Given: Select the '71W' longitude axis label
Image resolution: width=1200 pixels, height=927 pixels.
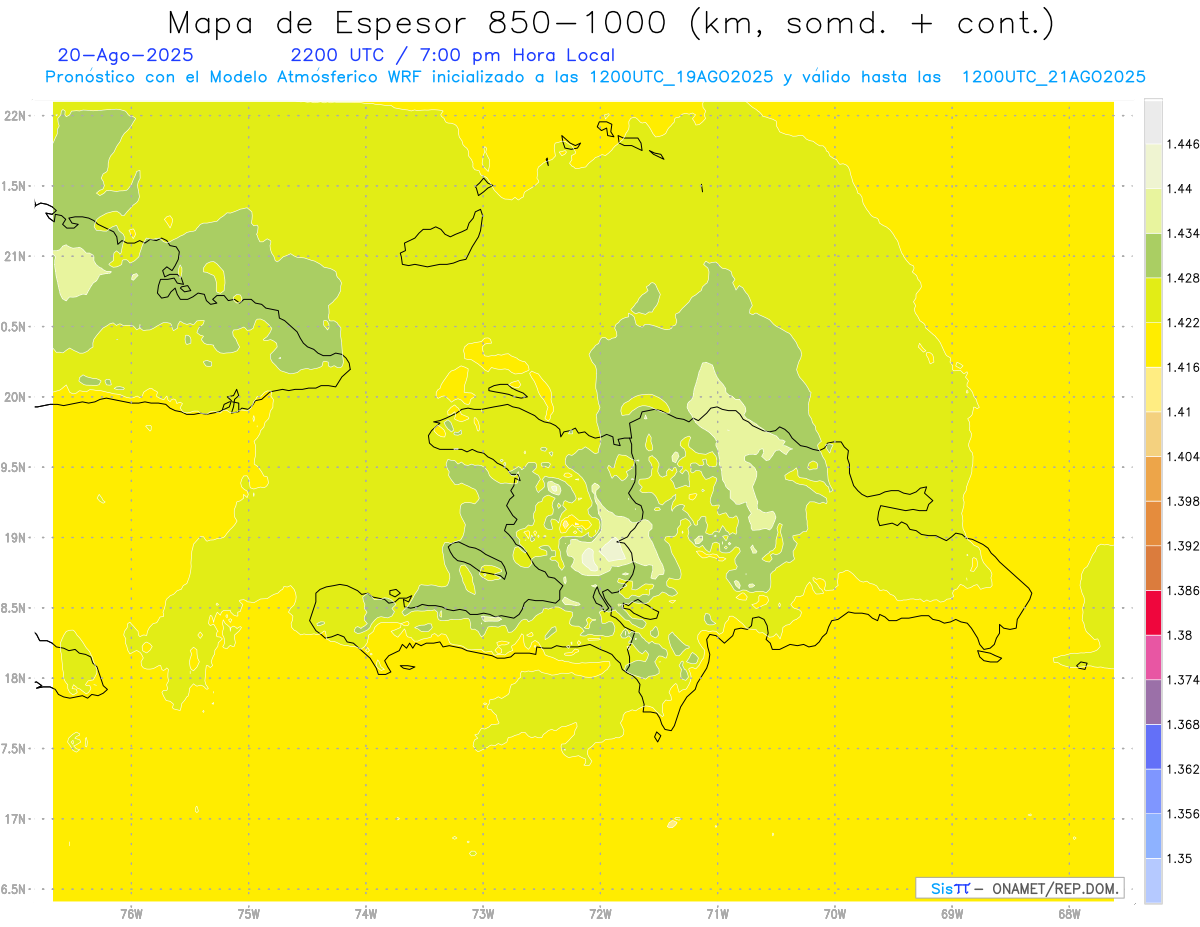Looking at the screenshot, I should click(717, 913).
